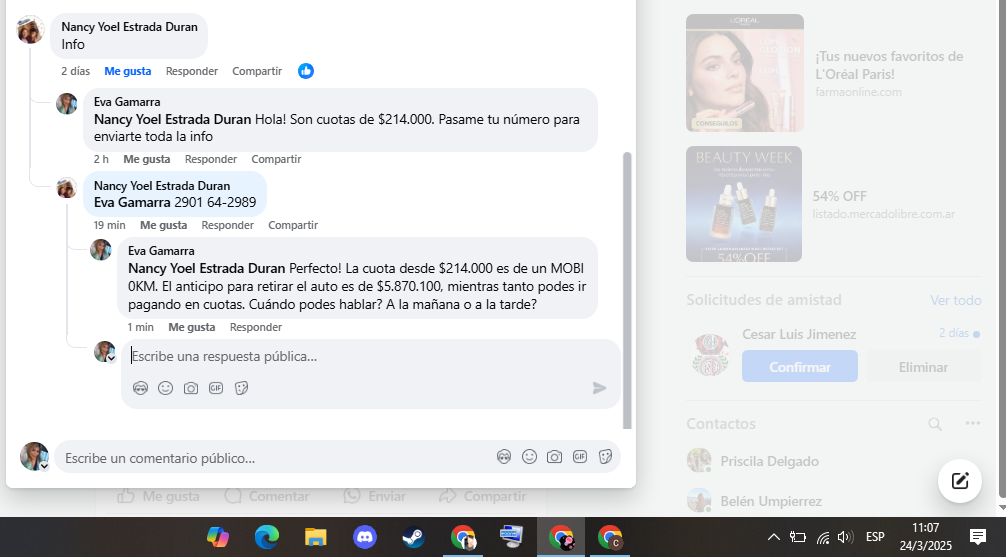Open emoji picker in the reply box
The height and width of the screenshot is (557, 1006).
coord(165,388)
